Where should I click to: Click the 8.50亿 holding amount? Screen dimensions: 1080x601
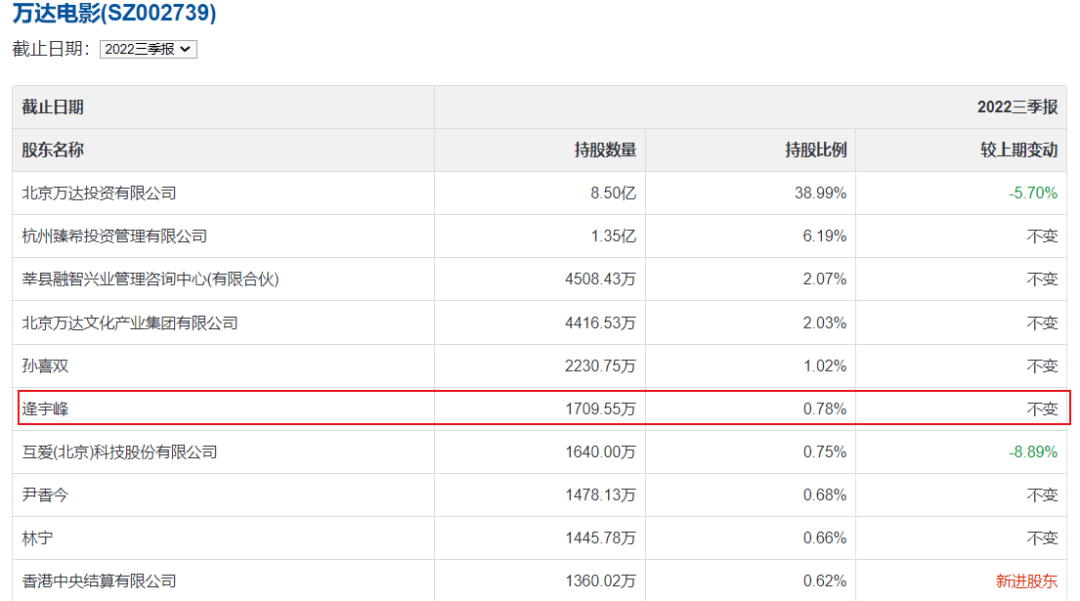click(x=612, y=193)
